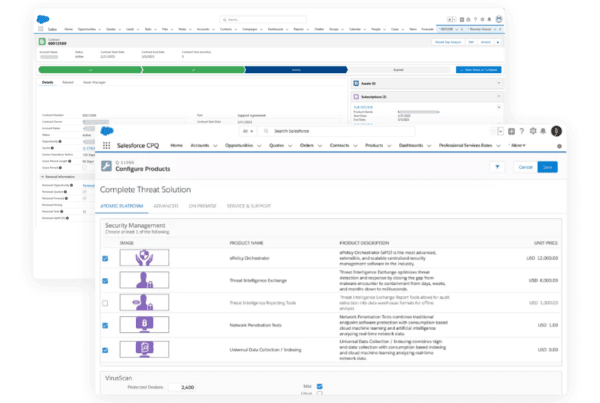Open the Home item in CPQ navigation
Viewport: 600px width, 403px height.
coord(176,145)
